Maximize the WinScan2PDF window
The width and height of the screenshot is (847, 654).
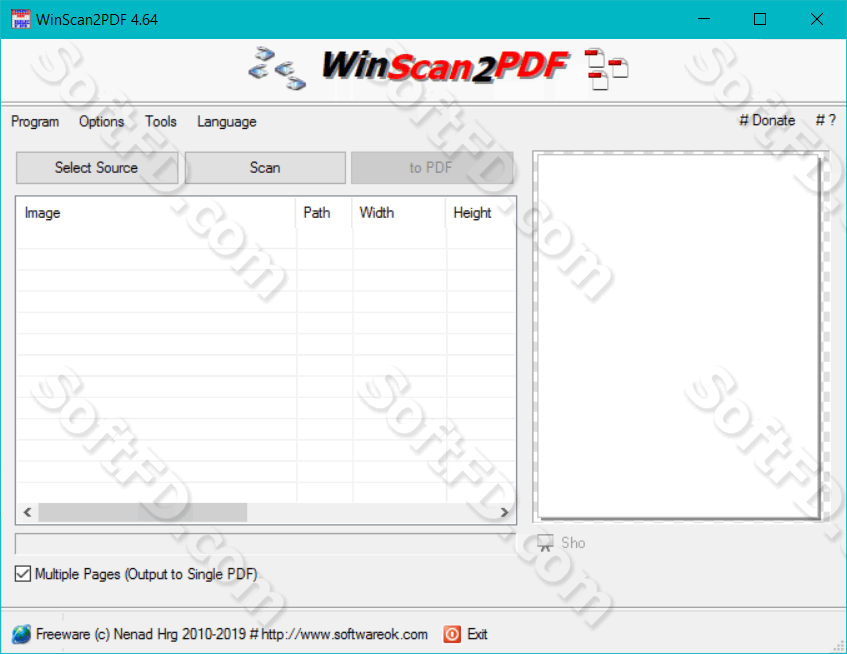[760, 19]
